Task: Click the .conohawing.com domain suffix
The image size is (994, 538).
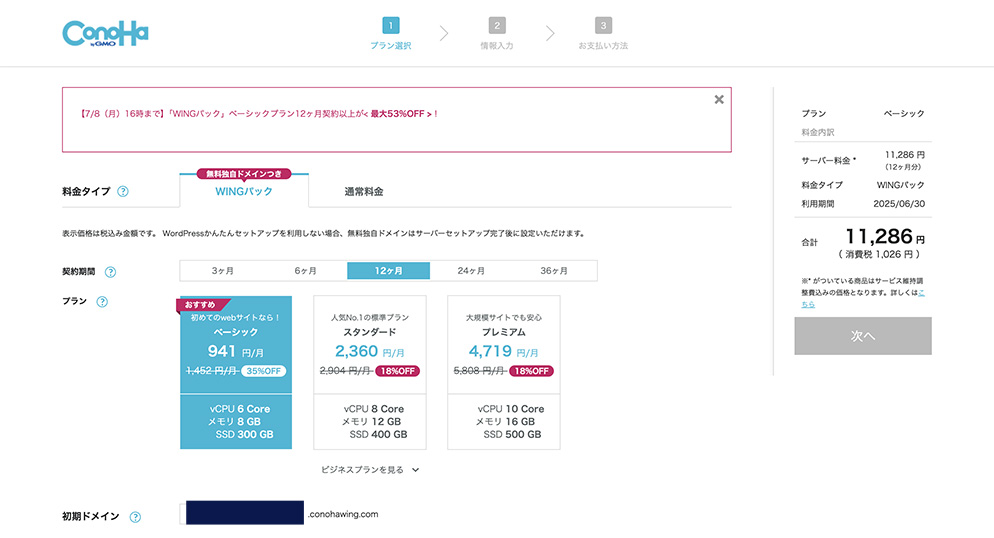Action: click(343, 514)
